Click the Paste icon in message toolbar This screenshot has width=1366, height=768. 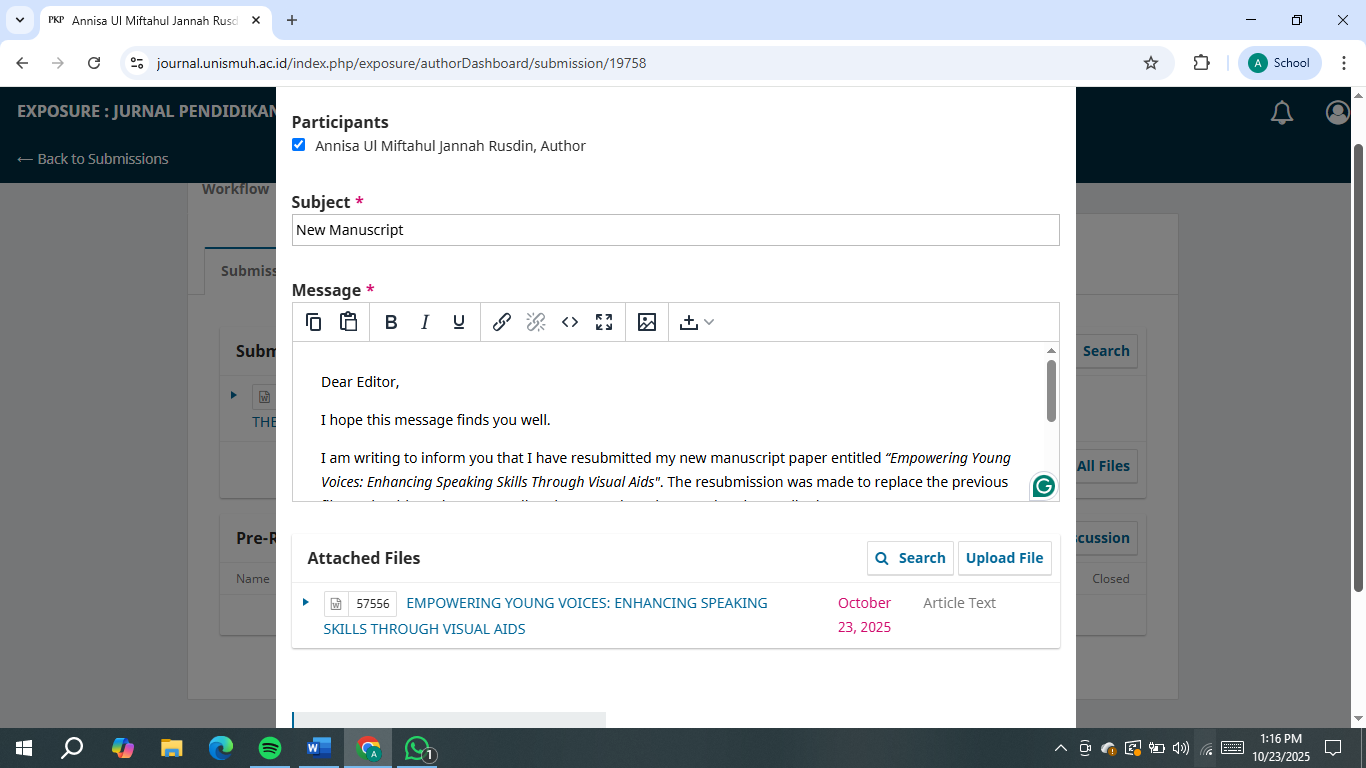(348, 322)
